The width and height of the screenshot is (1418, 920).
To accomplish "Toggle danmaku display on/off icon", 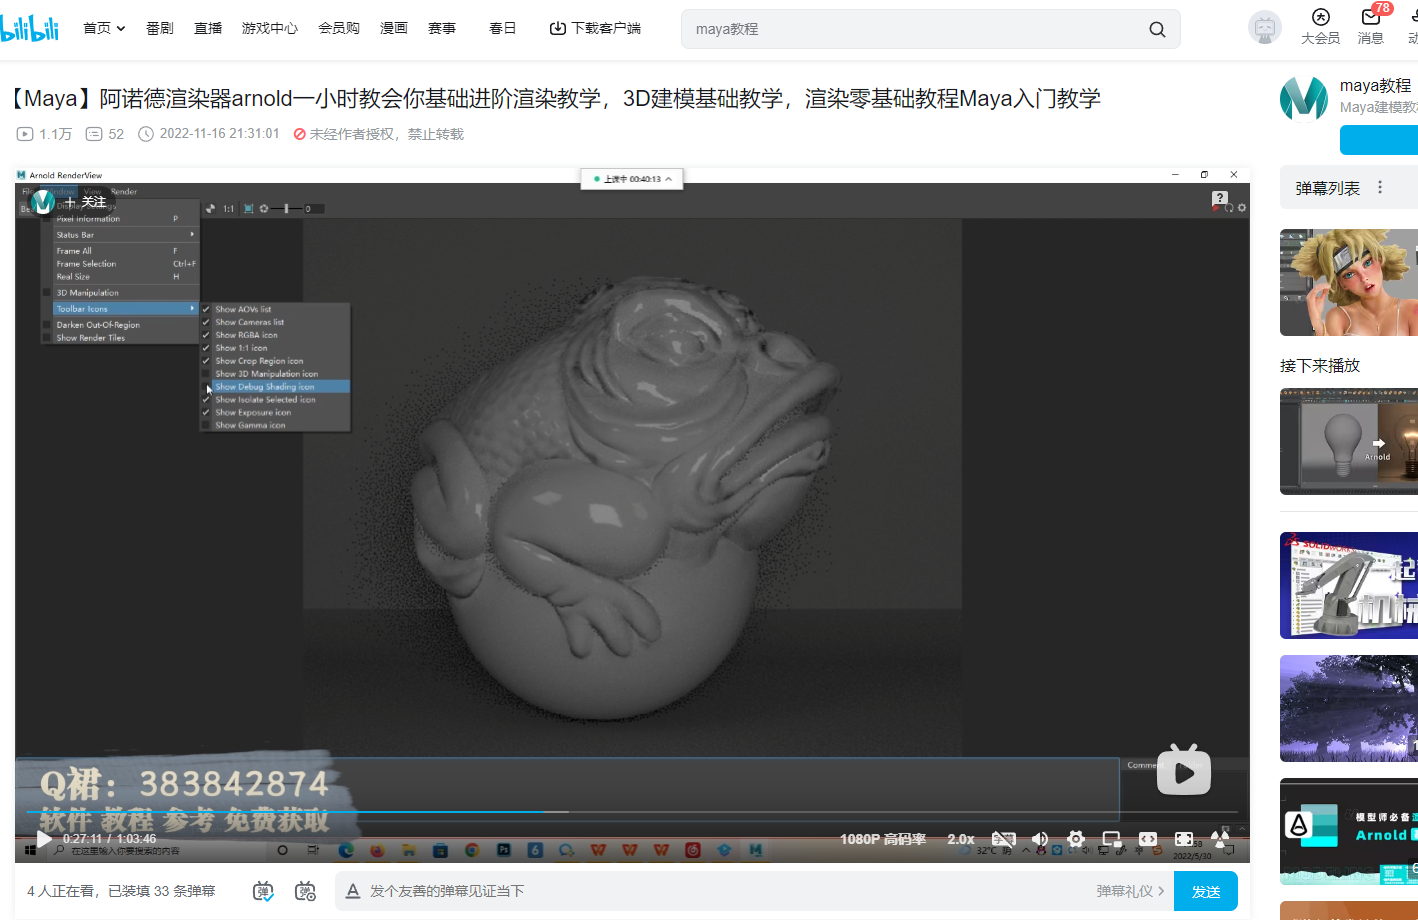I will click(x=263, y=891).
